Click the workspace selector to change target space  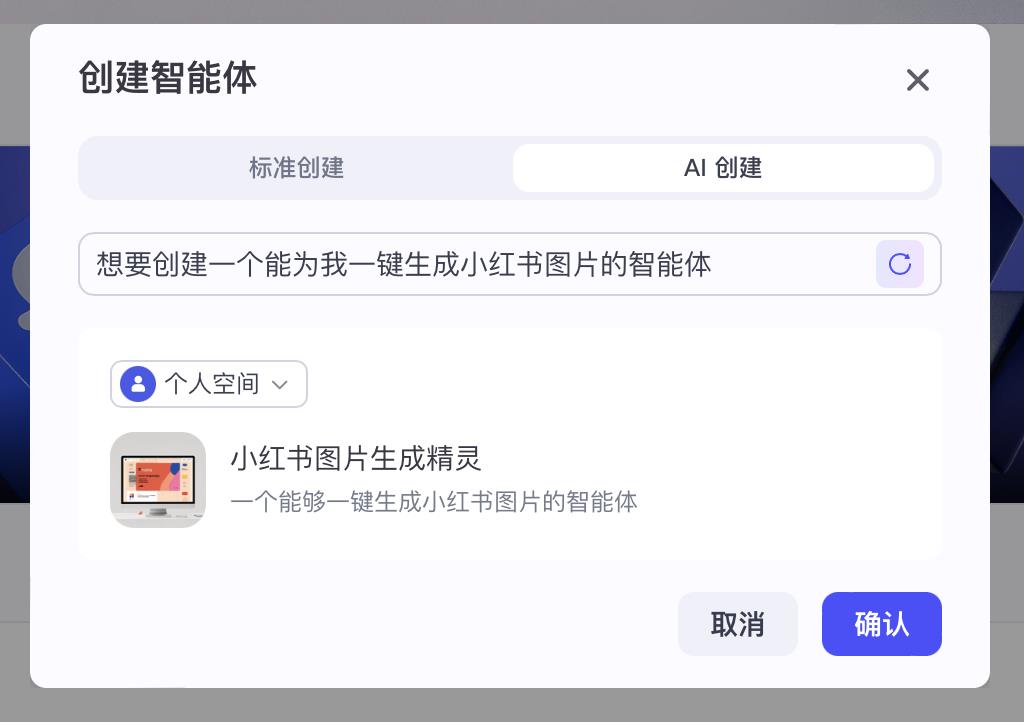click(x=209, y=384)
